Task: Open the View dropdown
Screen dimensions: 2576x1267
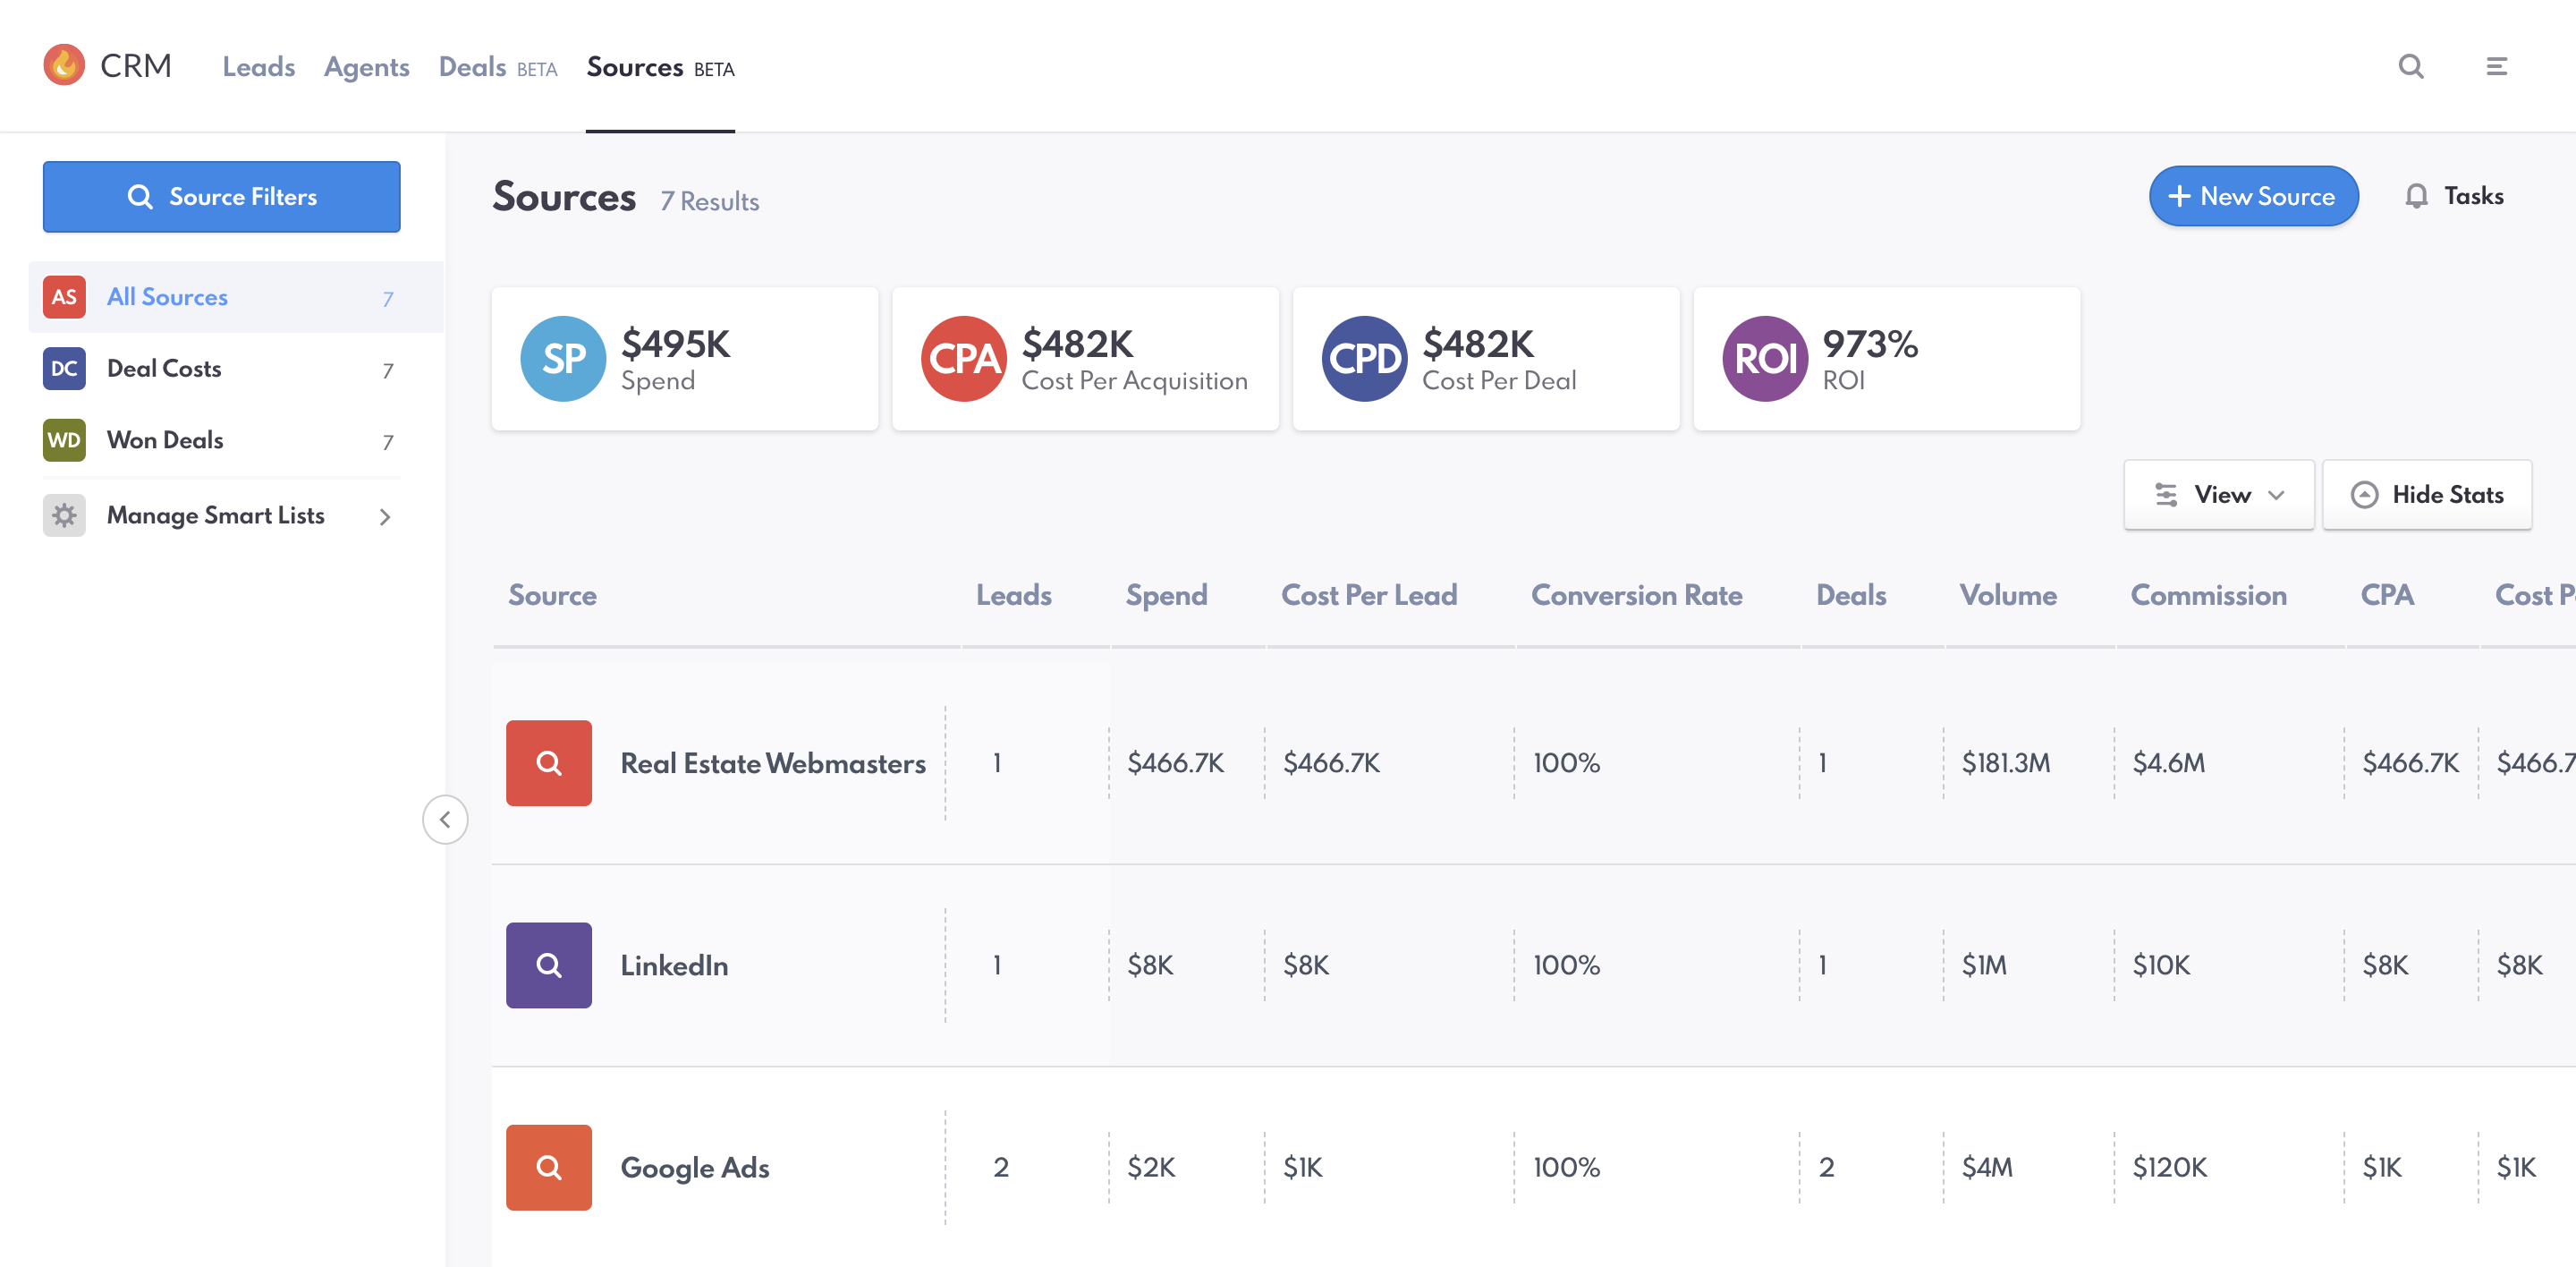Action: coord(2219,495)
